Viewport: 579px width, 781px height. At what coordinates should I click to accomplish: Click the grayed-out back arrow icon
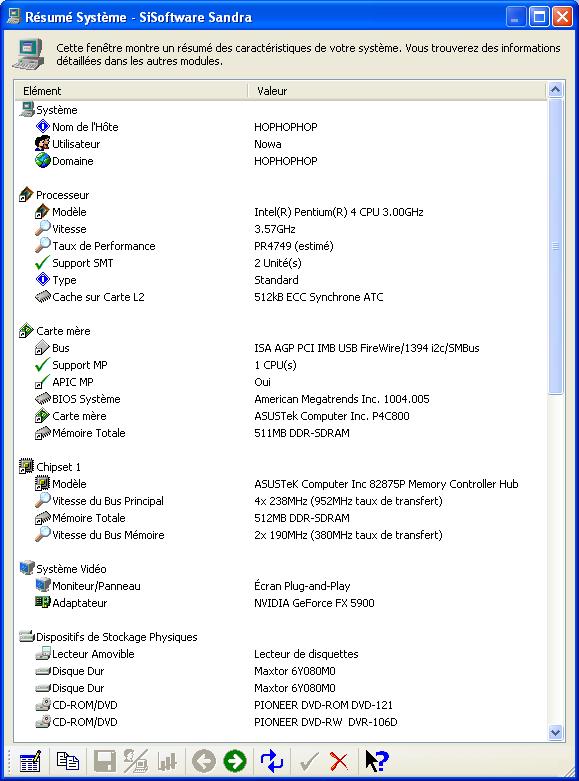click(x=204, y=761)
